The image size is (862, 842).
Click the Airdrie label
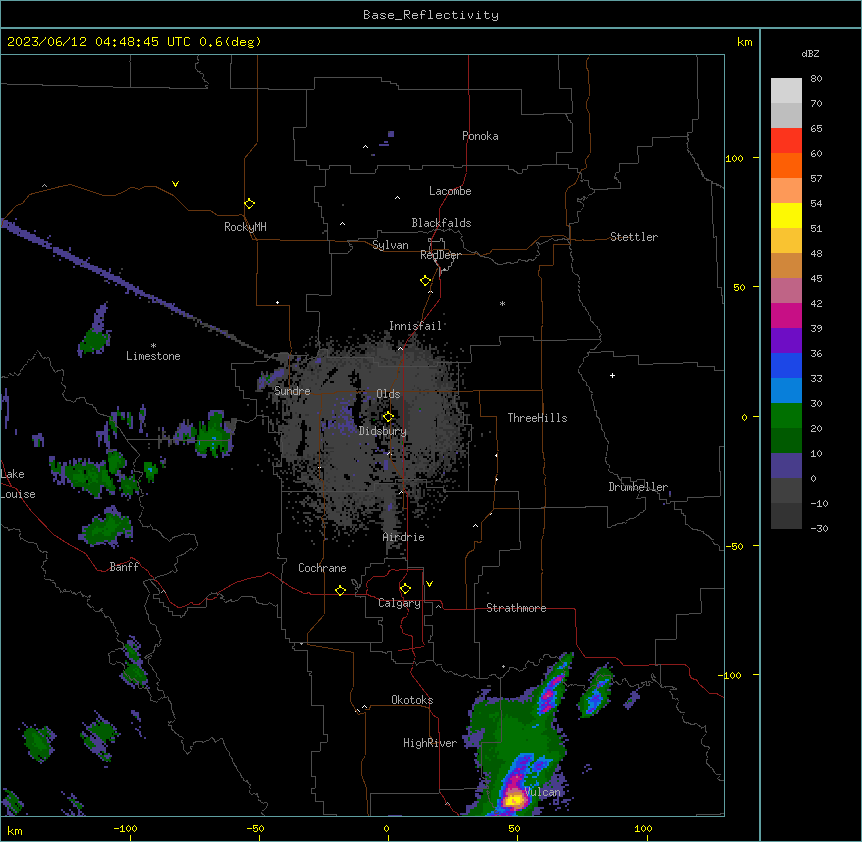point(403,537)
